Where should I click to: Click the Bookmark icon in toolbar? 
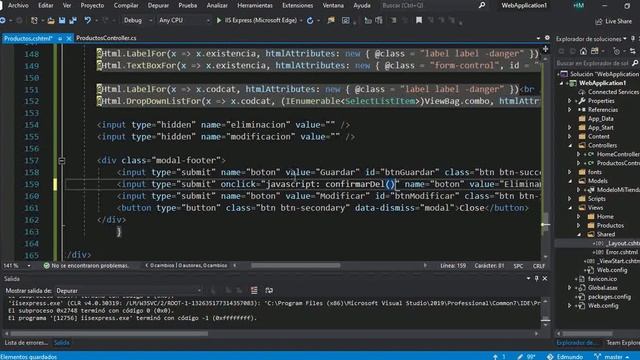click(419, 20)
